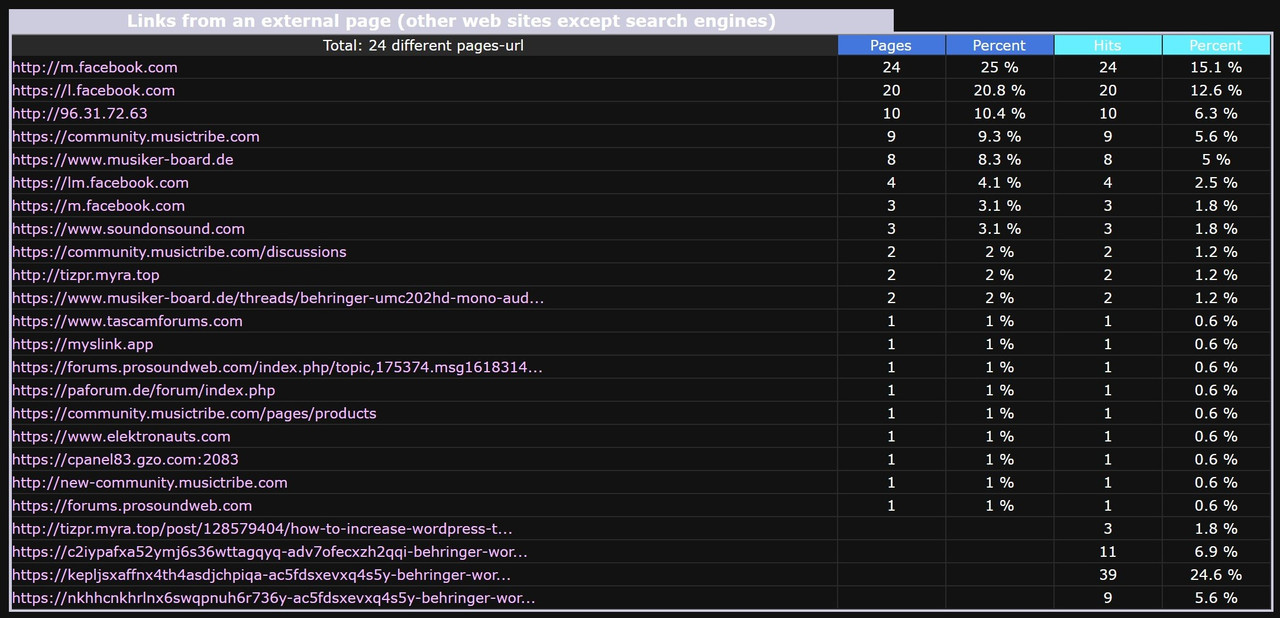Visit https://www.tascamforums.com link
1280x618 pixels.
tap(127, 320)
